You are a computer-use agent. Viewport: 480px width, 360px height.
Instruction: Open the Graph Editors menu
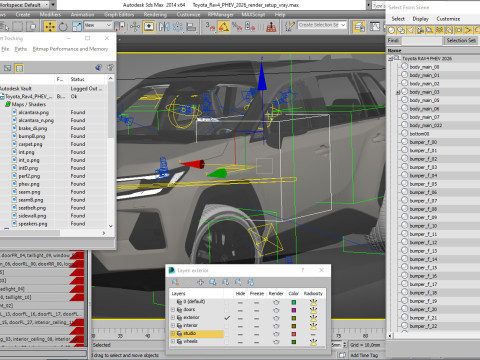coord(119,15)
